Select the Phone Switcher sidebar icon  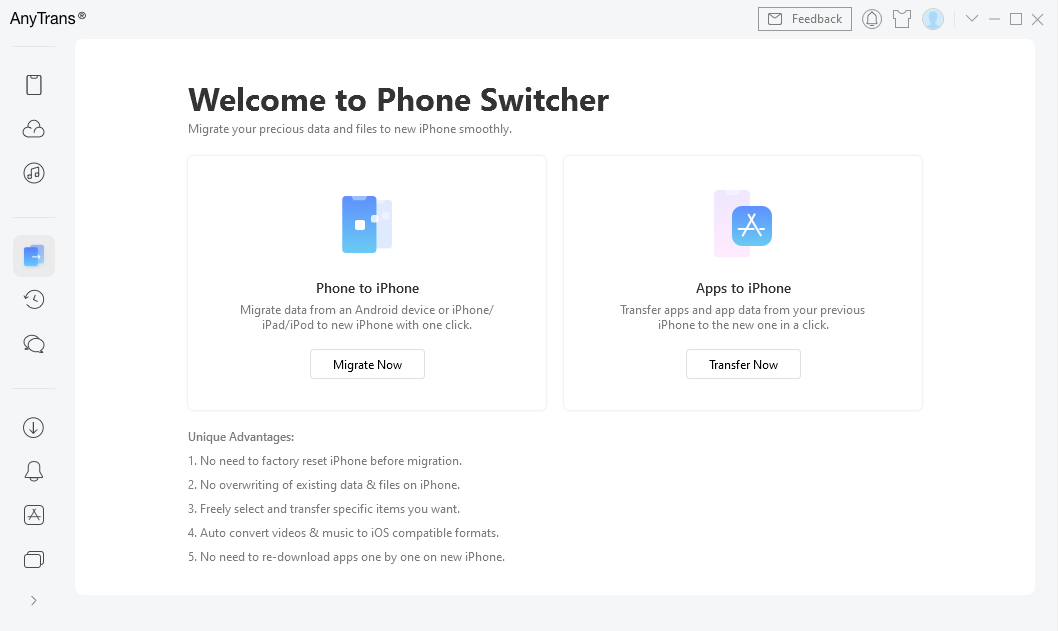[x=34, y=256]
